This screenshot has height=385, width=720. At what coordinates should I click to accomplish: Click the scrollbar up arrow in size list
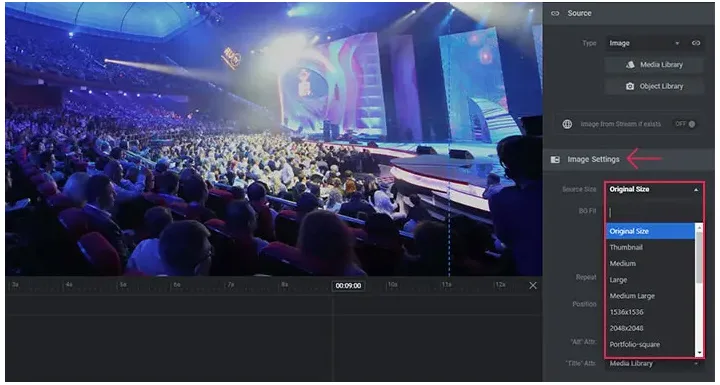(699, 227)
